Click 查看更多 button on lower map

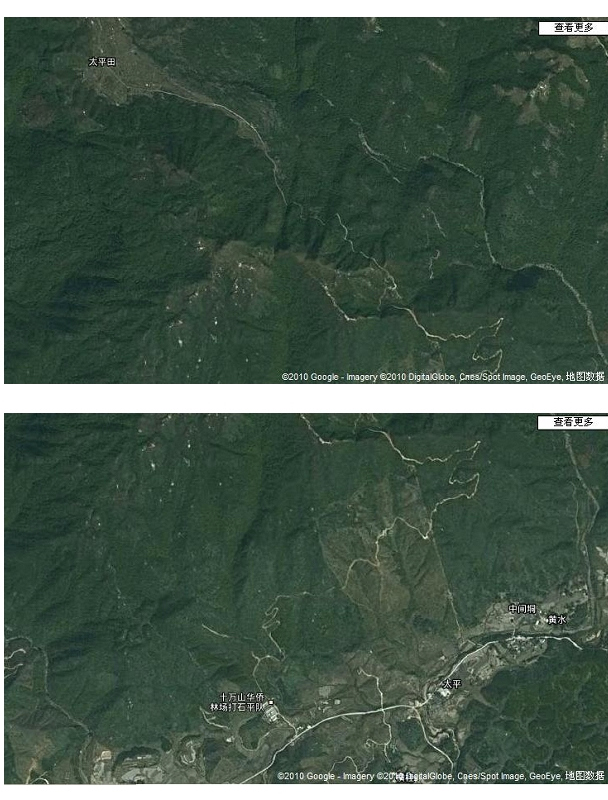[x=573, y=422]
